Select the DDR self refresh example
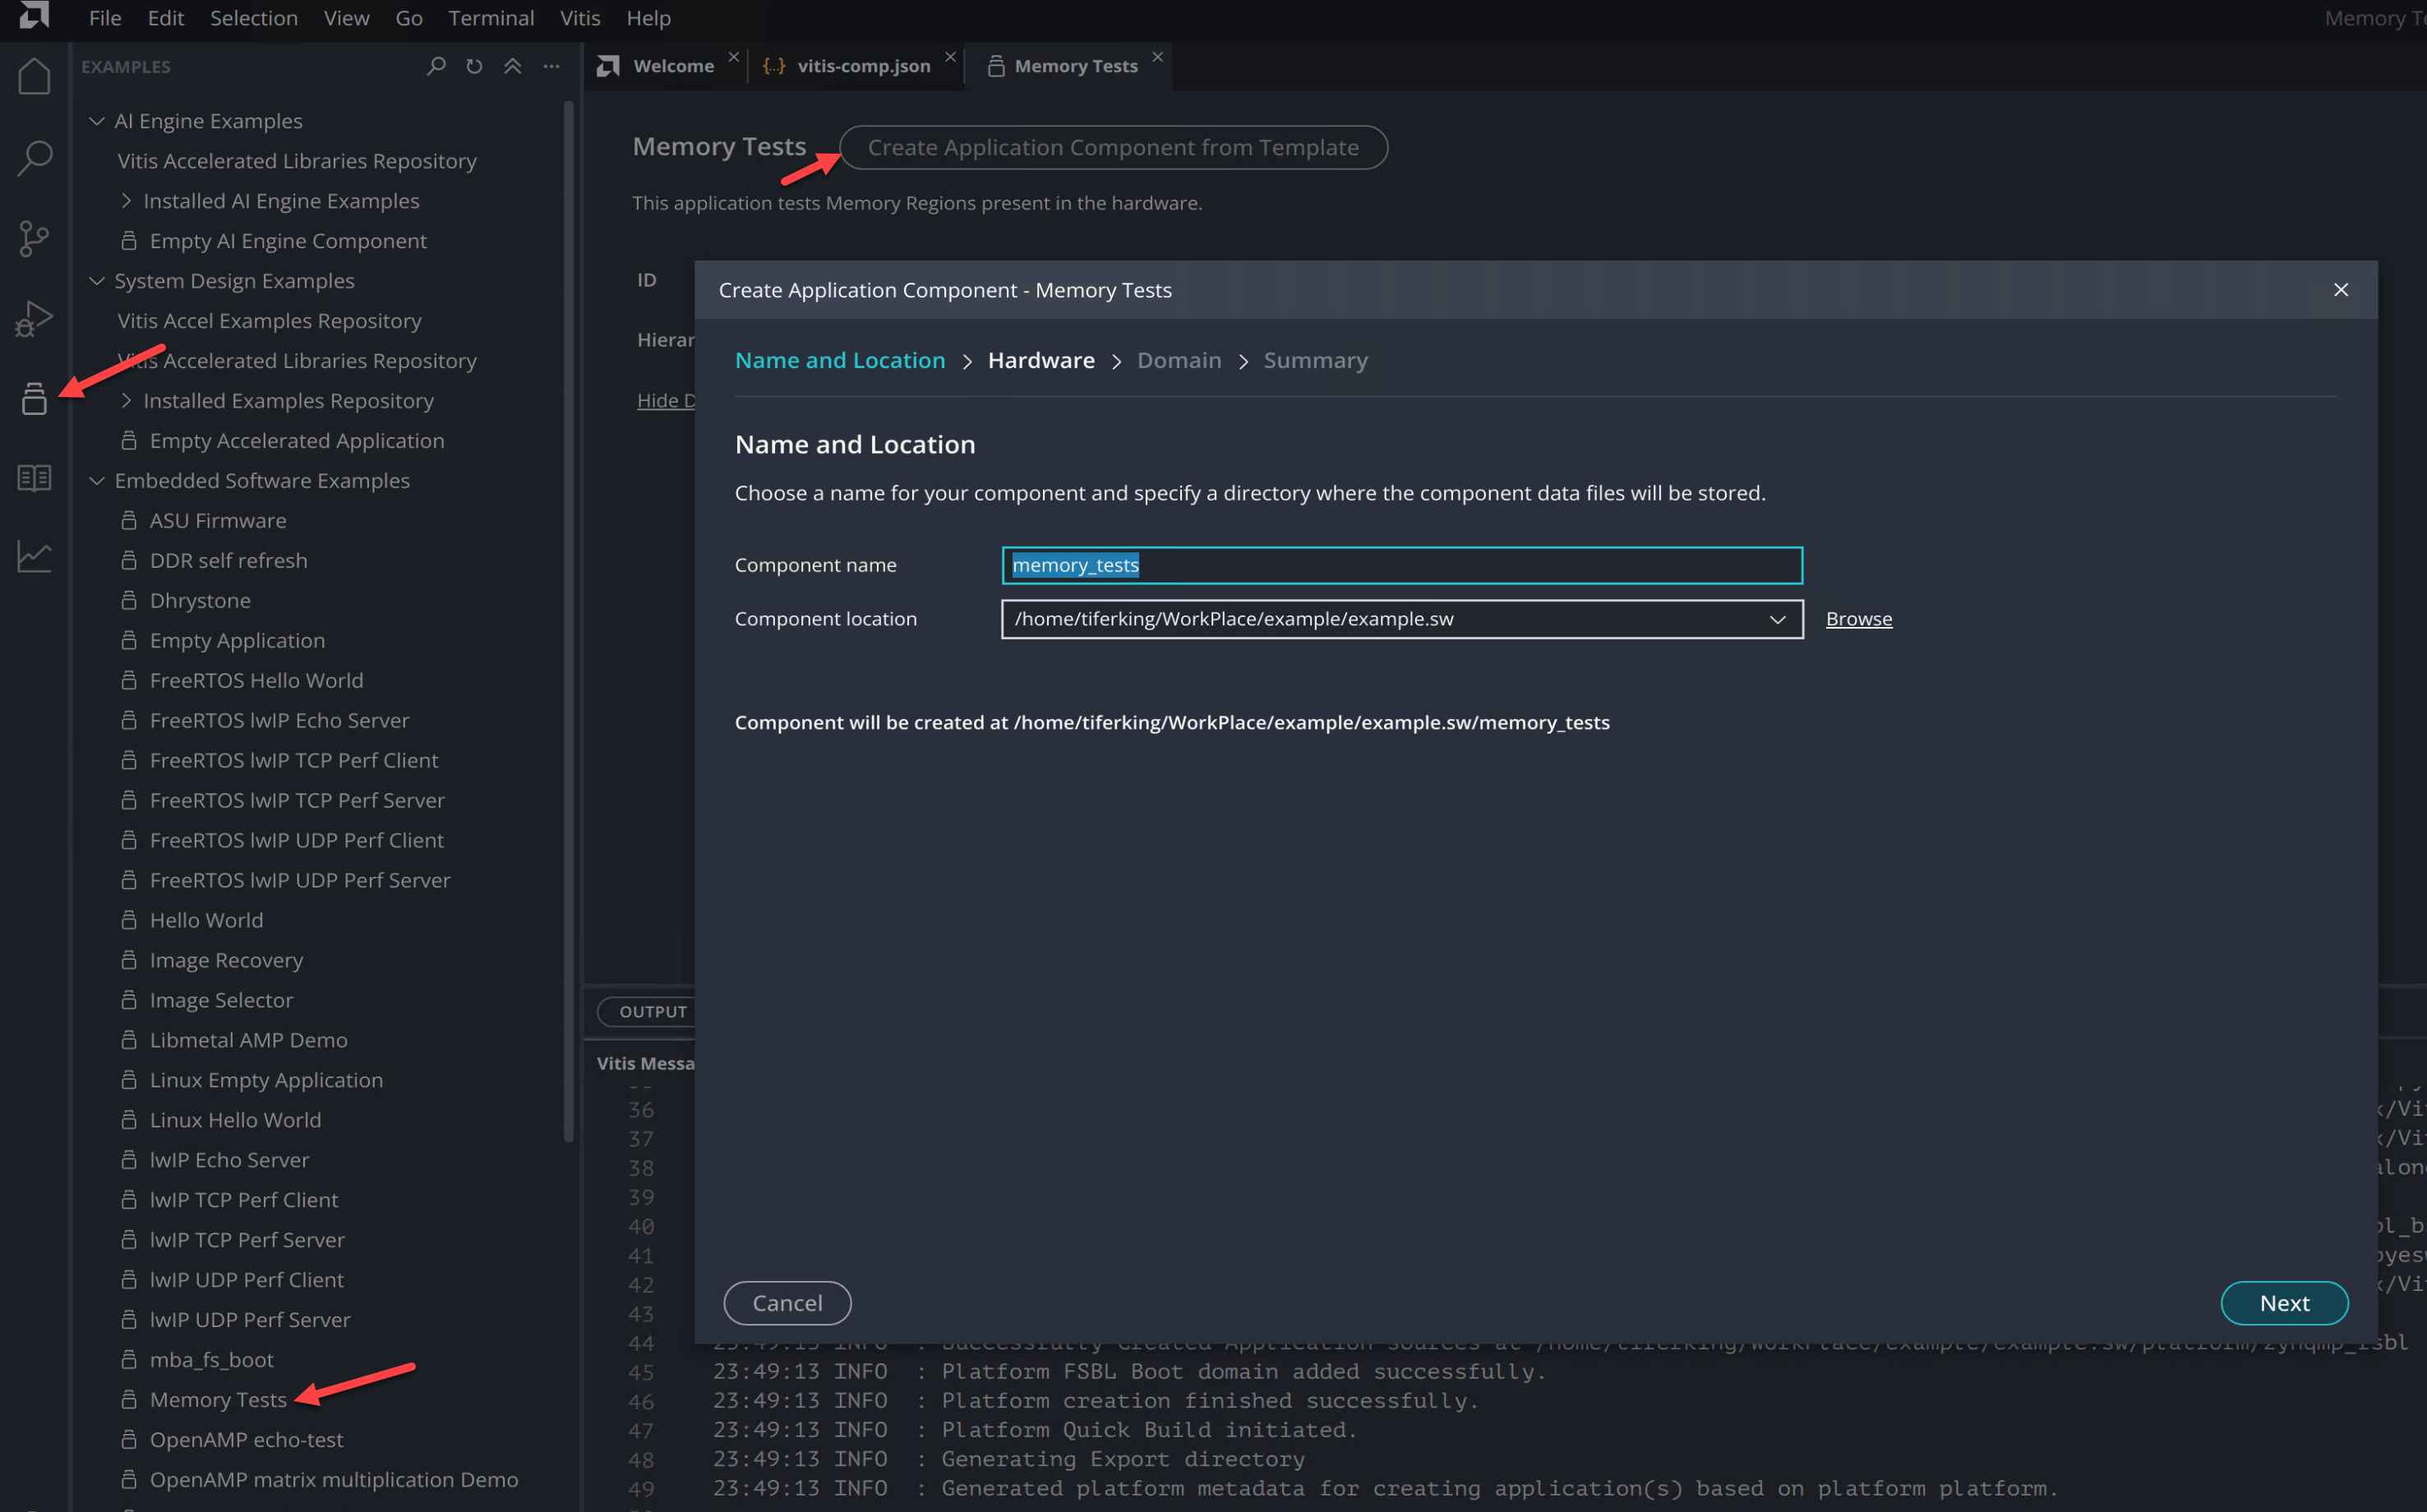 (228, 561)
